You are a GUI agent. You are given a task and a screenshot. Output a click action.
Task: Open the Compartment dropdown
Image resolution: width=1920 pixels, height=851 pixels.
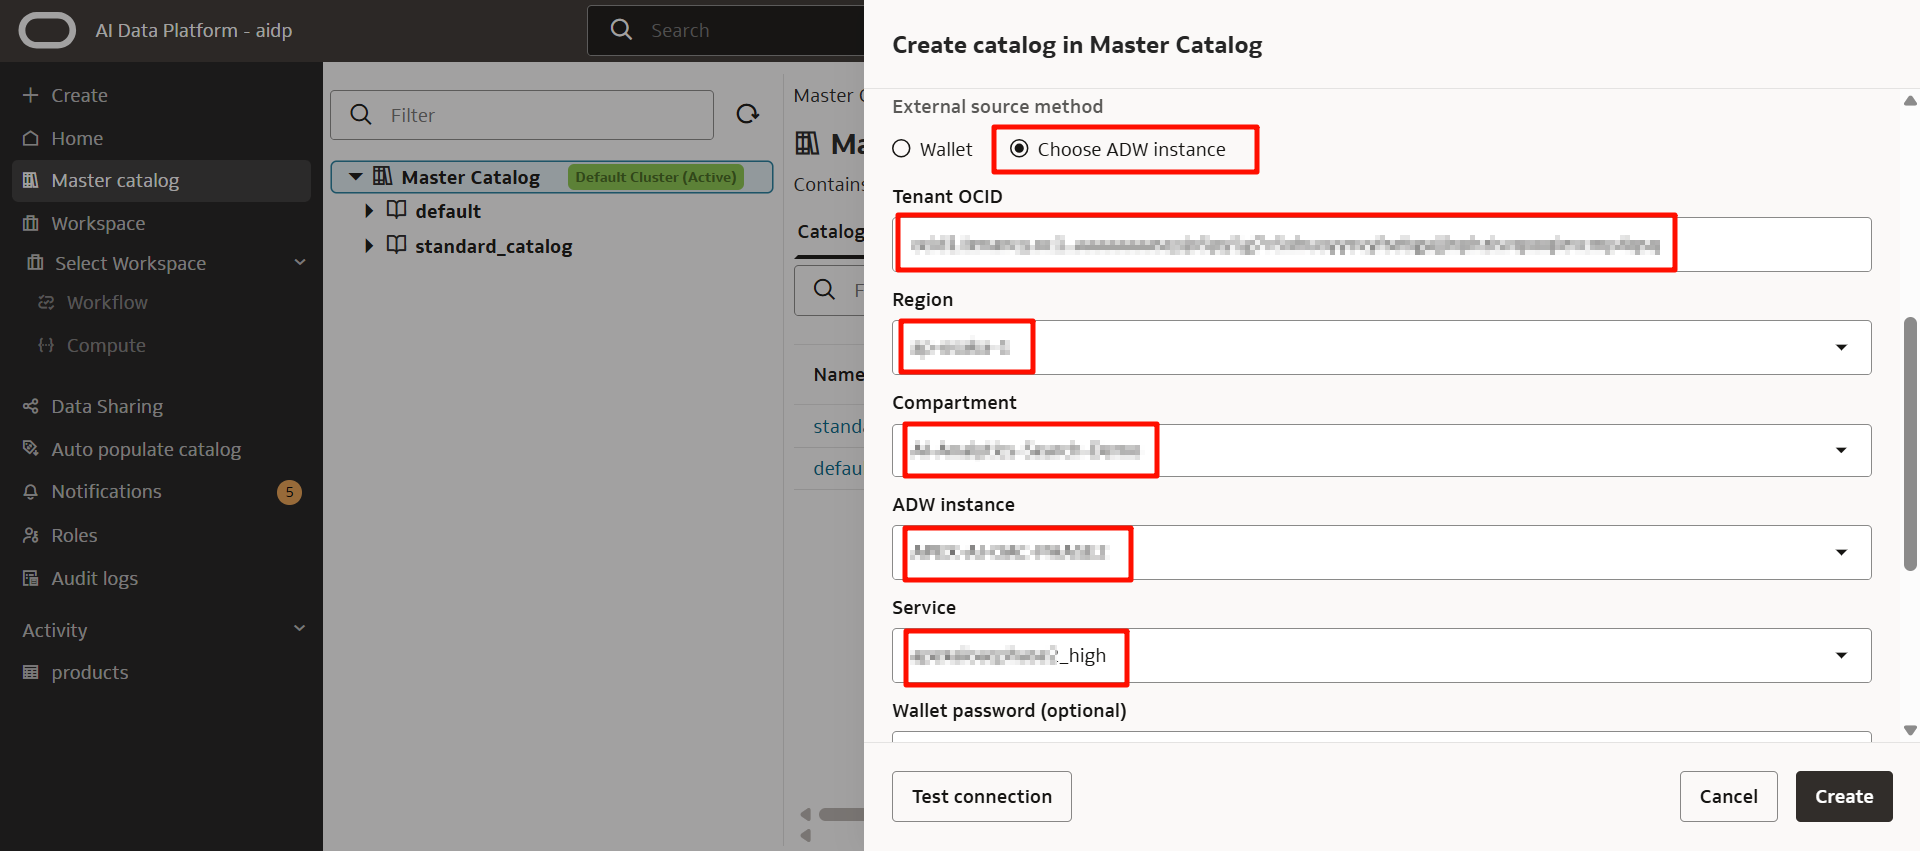[x=1381, y=450]
